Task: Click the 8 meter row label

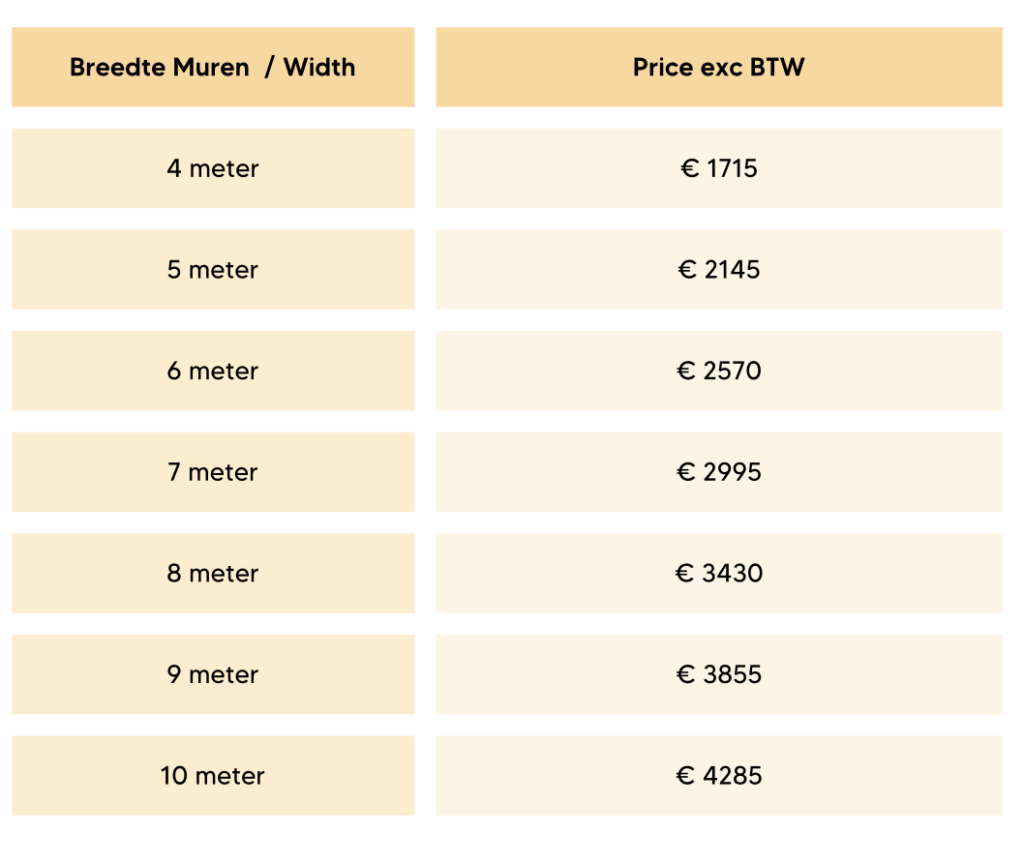Action: click(x=213, y=574)
